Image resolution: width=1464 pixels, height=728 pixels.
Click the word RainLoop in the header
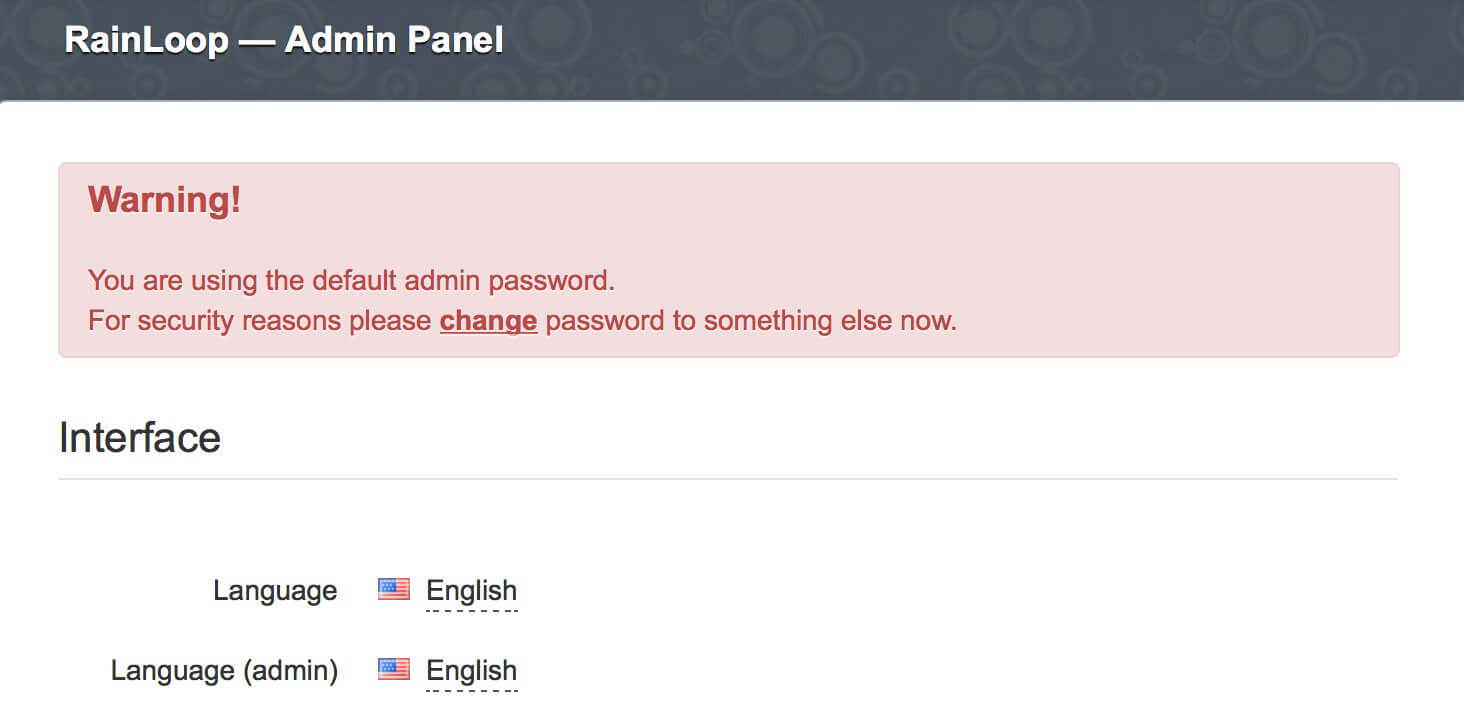point(146,40)
